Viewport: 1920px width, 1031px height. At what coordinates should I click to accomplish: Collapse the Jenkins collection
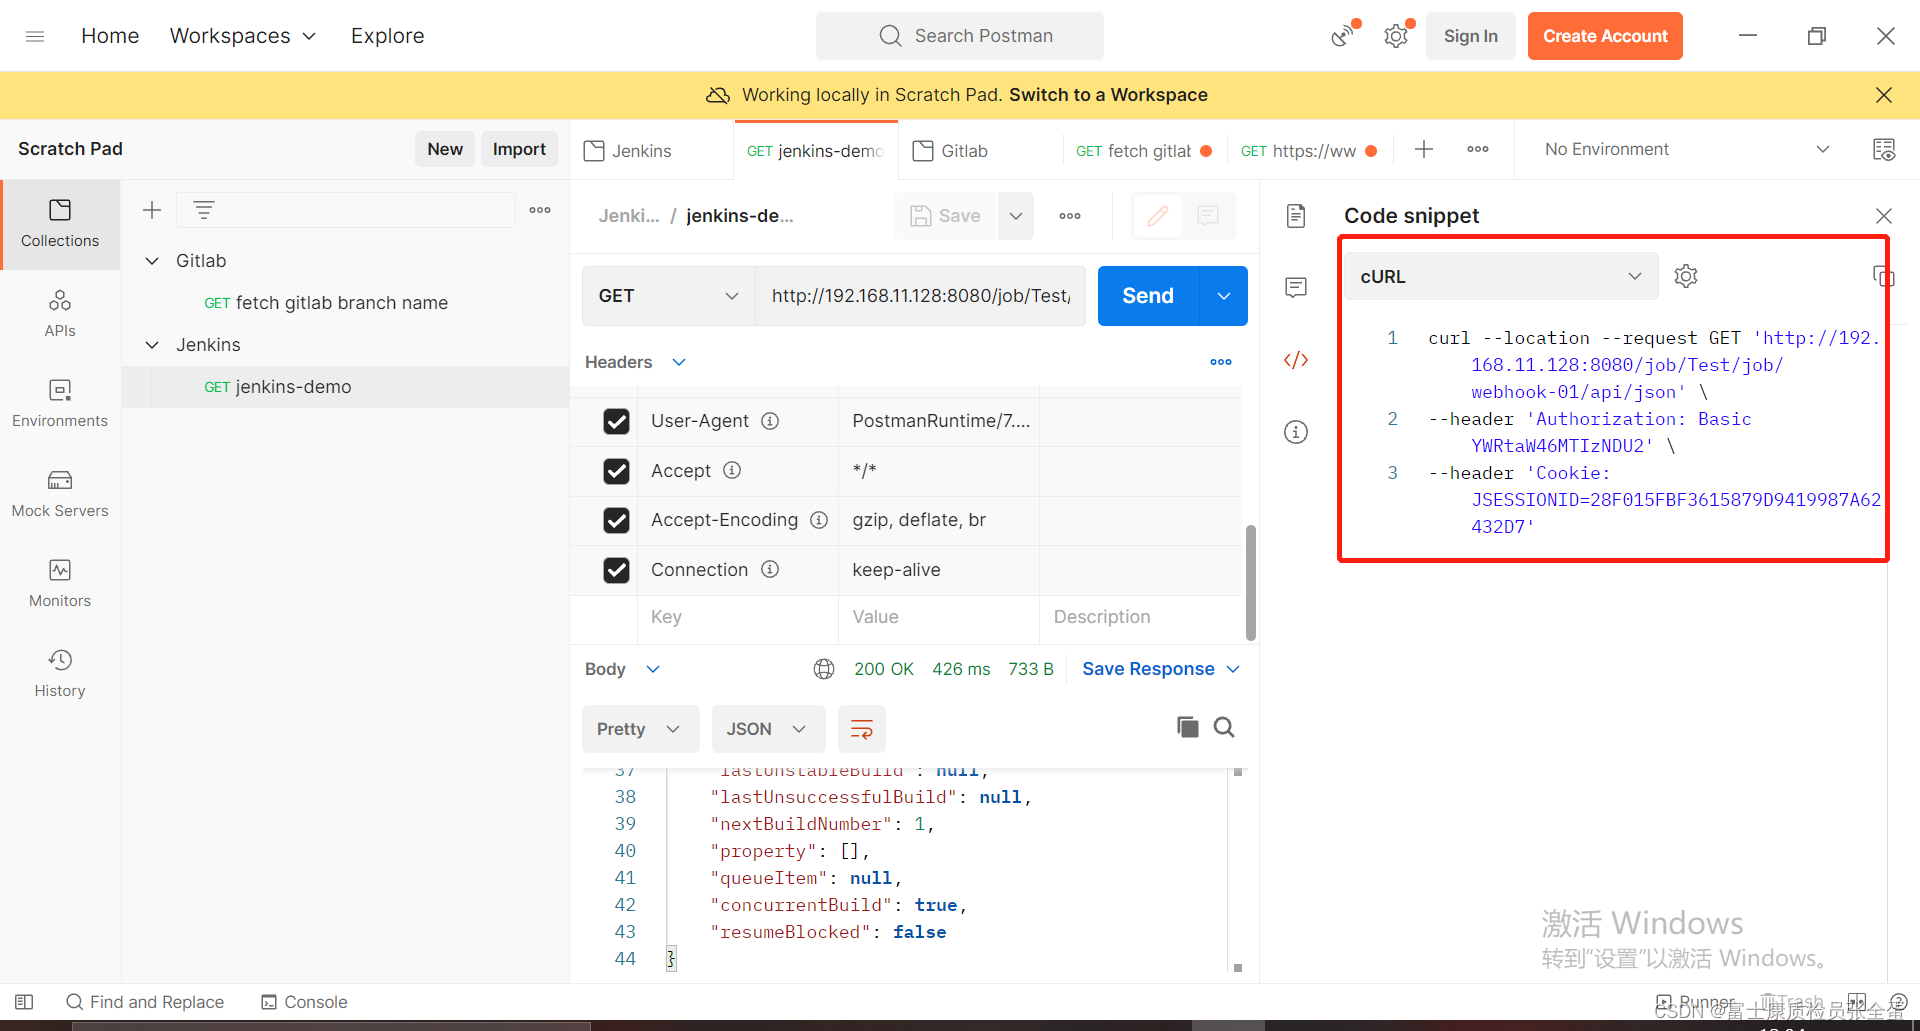(x=152, y=345)
